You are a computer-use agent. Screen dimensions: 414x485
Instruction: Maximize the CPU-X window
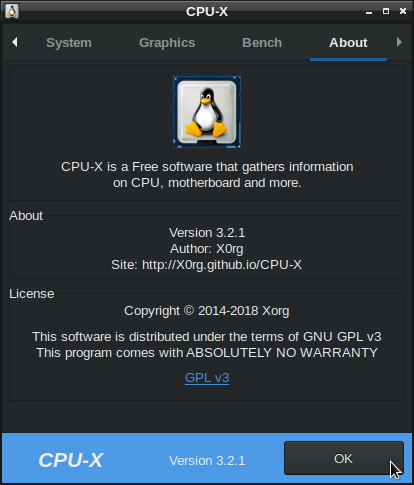(x=386, y=11)
